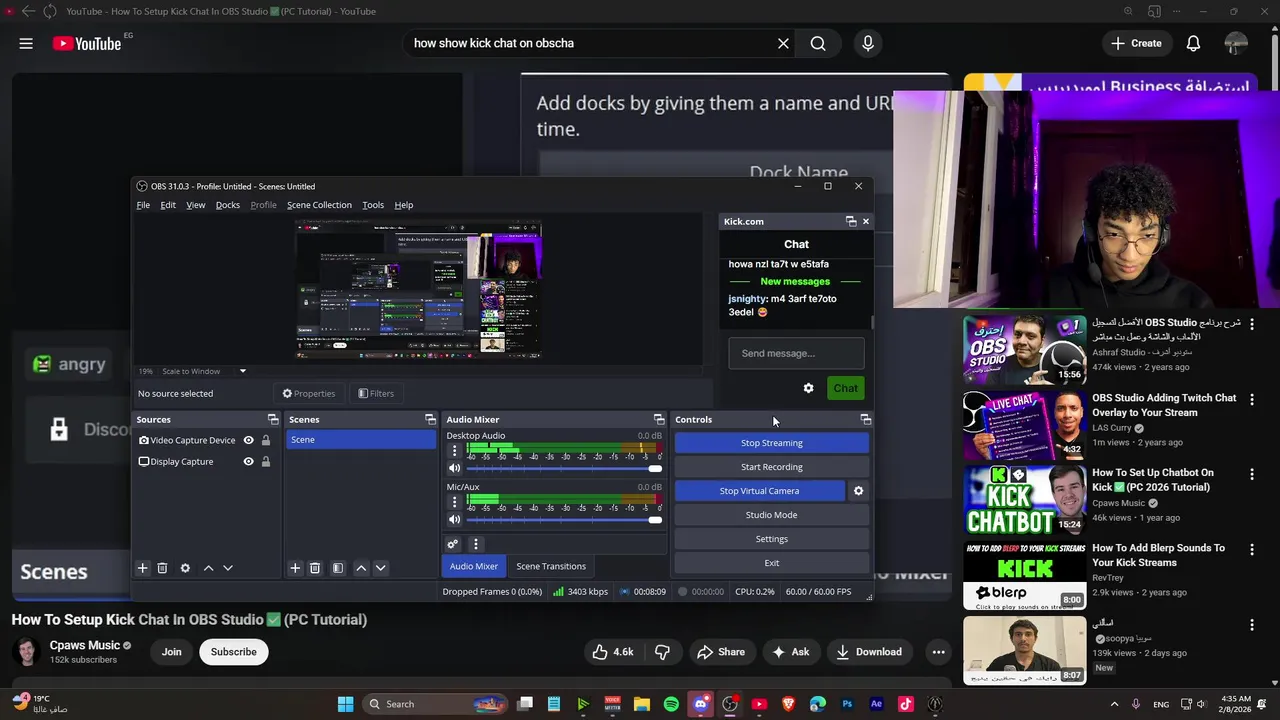Open source Properties button in OBS
Image resolution: width=1280 pixels, height=720 pixels.
coord(308,394)
